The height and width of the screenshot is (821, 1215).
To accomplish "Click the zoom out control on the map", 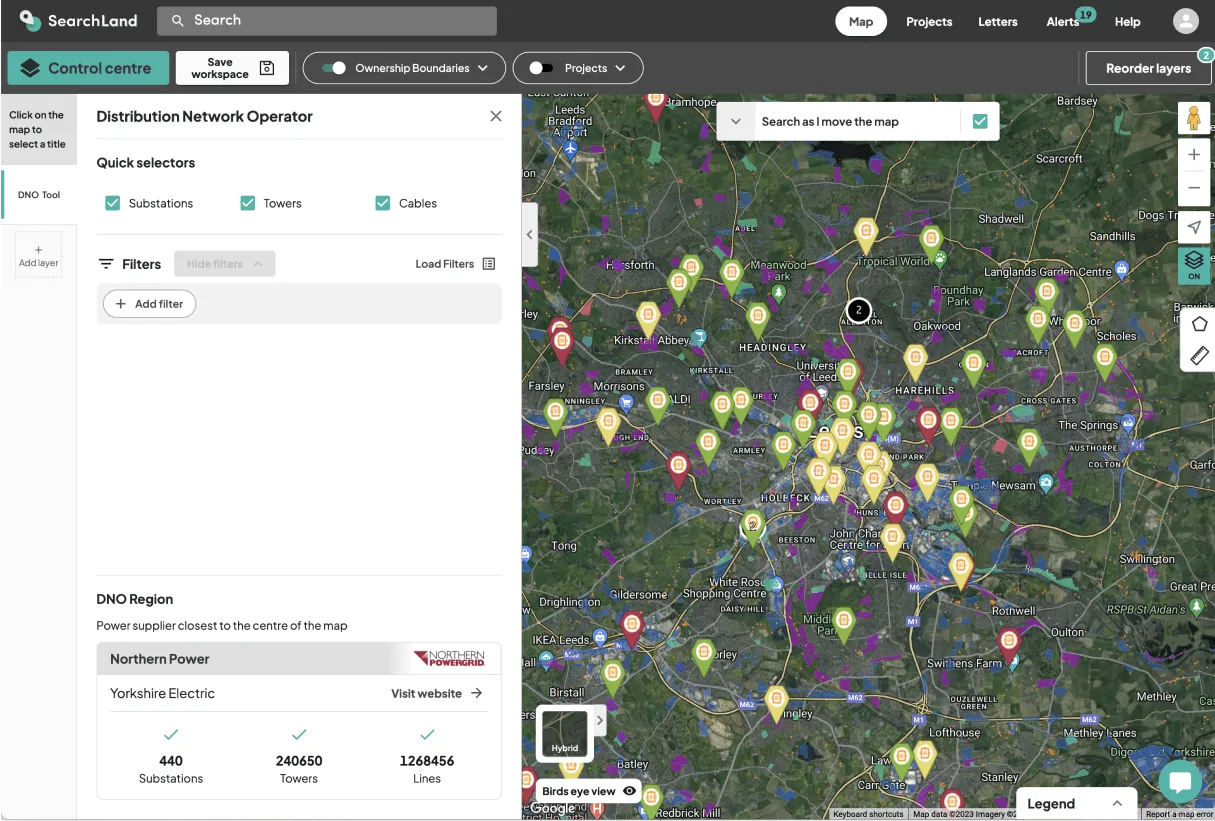I will point(1193,187).
